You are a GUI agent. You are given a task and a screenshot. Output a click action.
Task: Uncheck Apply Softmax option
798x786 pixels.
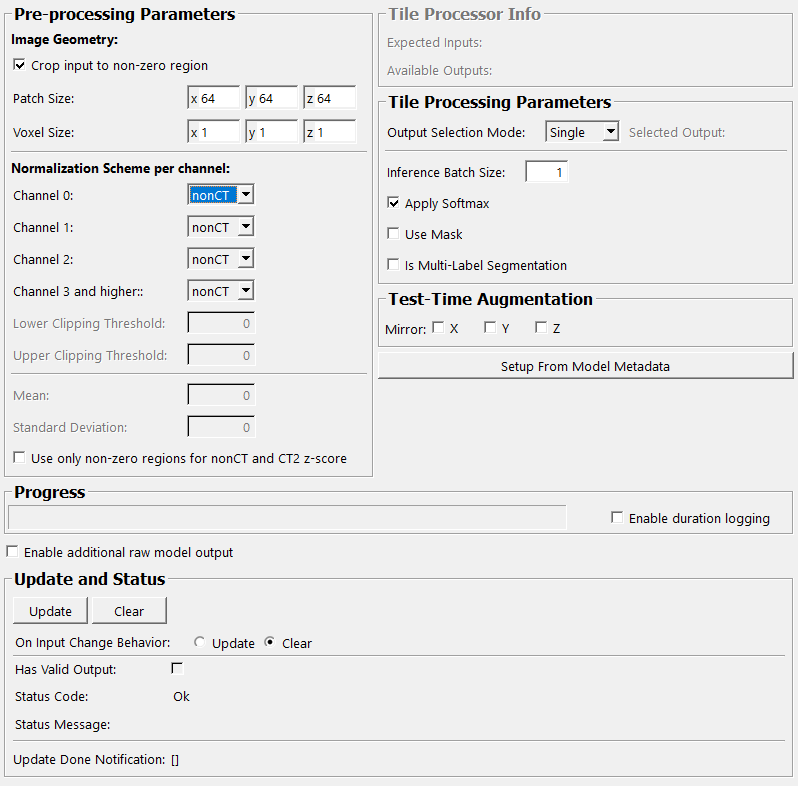394,203
